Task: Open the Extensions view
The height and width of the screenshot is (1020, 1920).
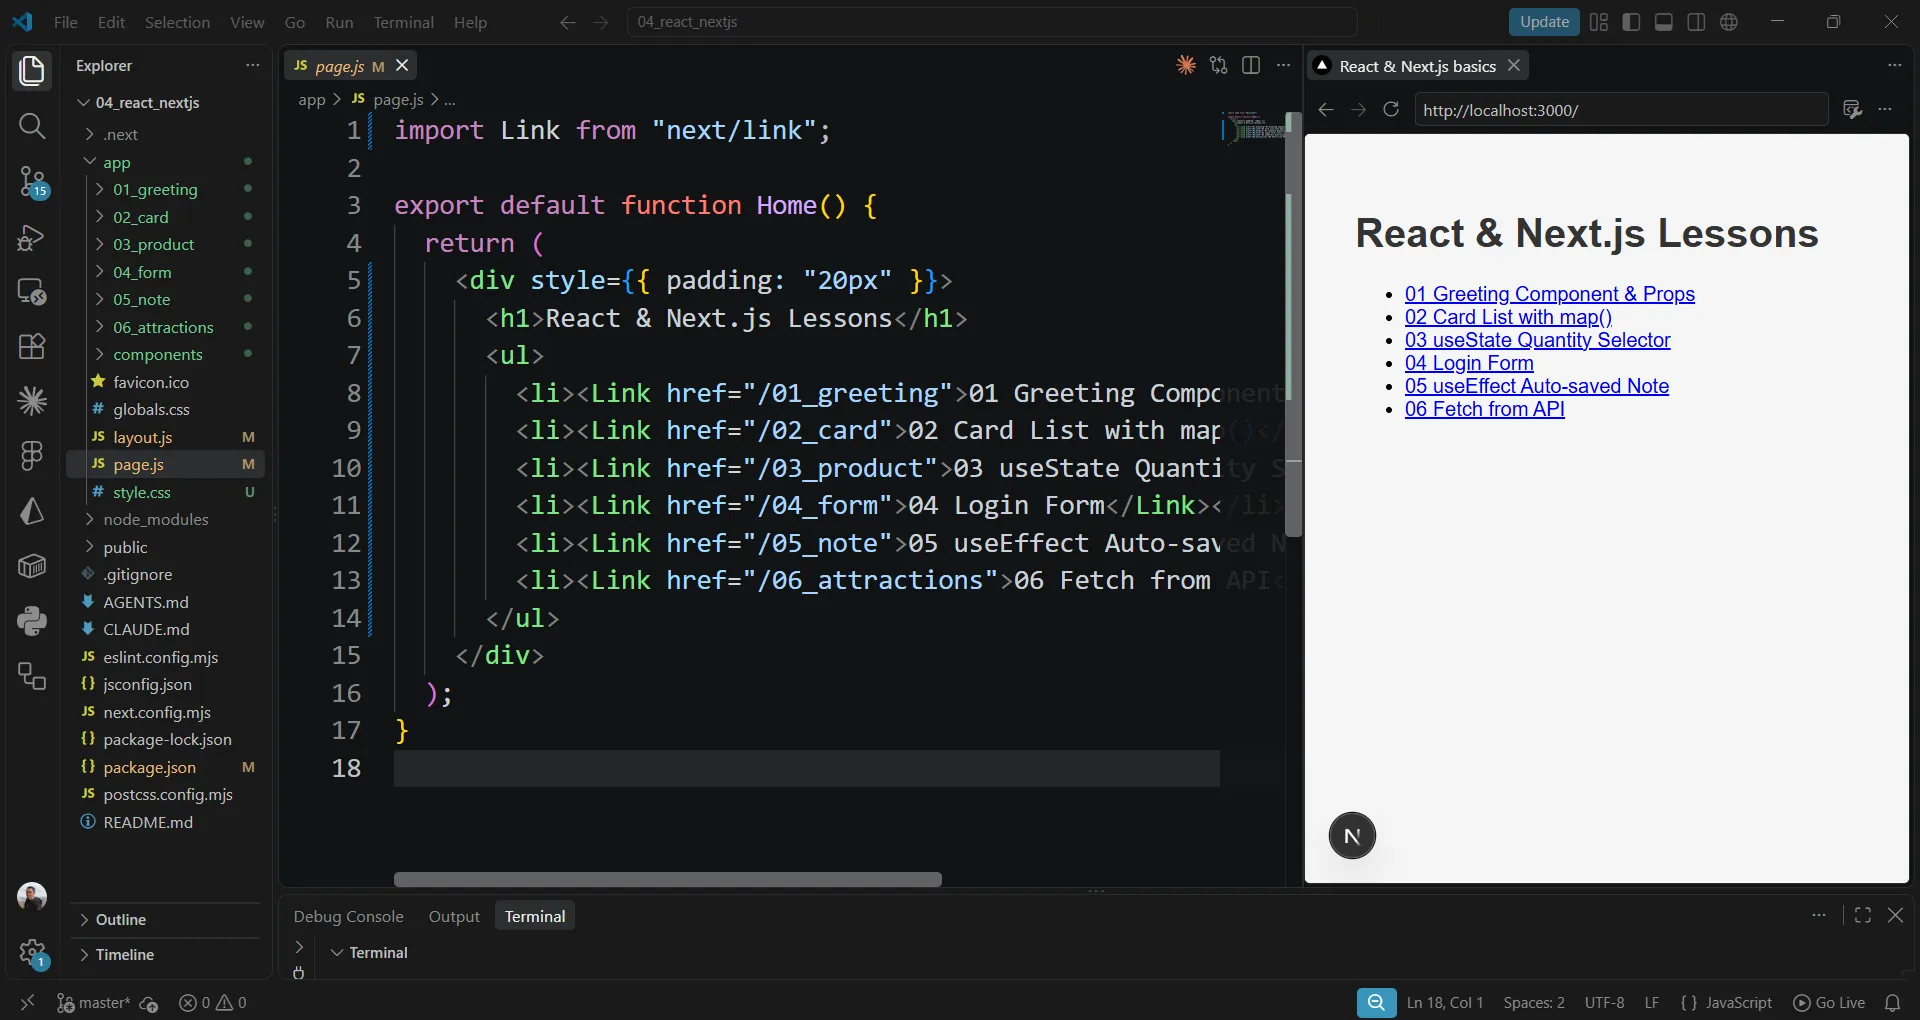Action: click(32, 347)
